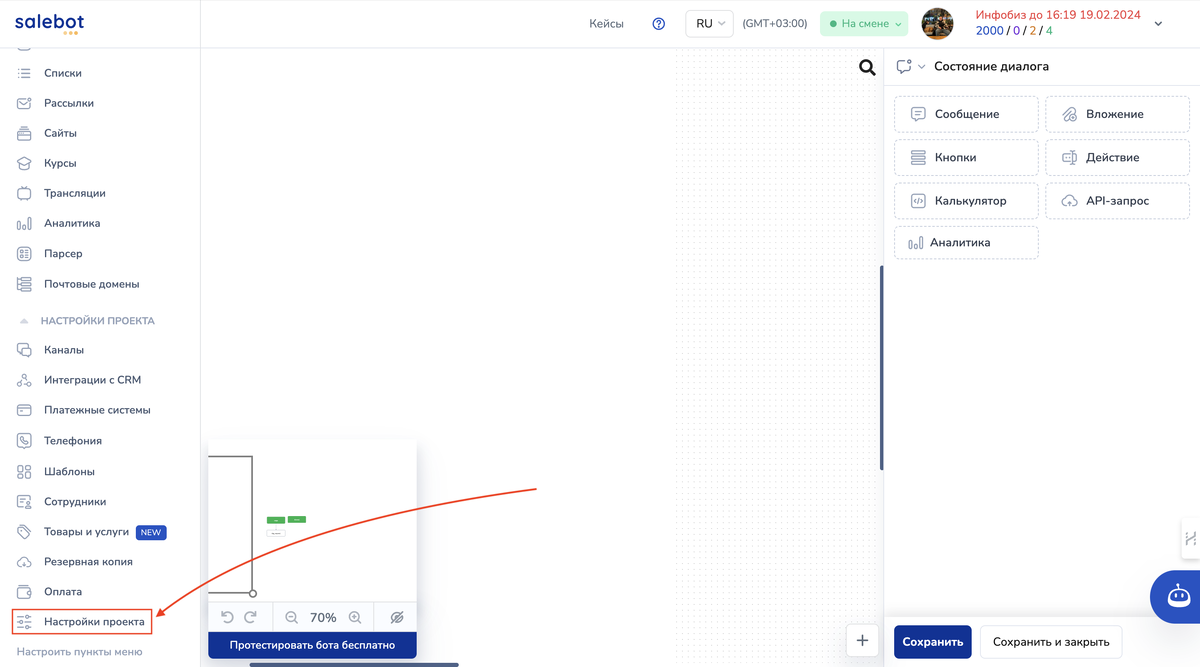The height and width of the screenshot is (667, 1200).
Task: Click the Трансляции icon in sidebar
Action: click(x=24, y=193)
